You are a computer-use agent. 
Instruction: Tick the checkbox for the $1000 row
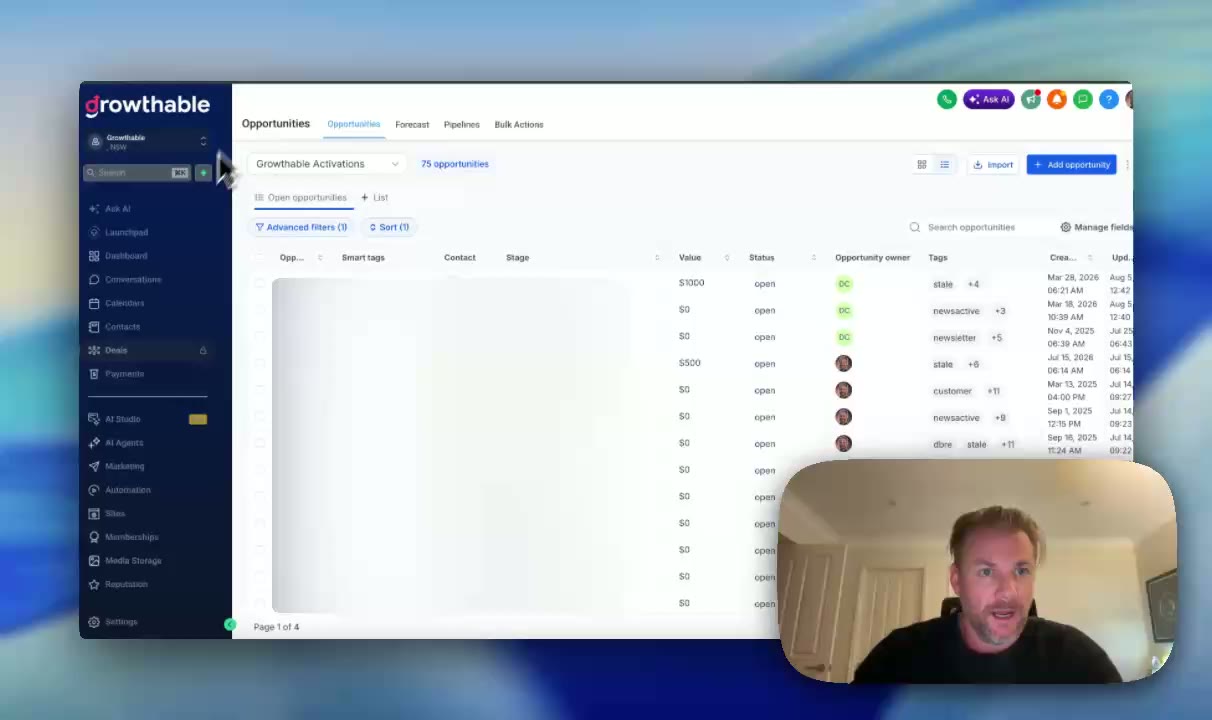point(260,283)
